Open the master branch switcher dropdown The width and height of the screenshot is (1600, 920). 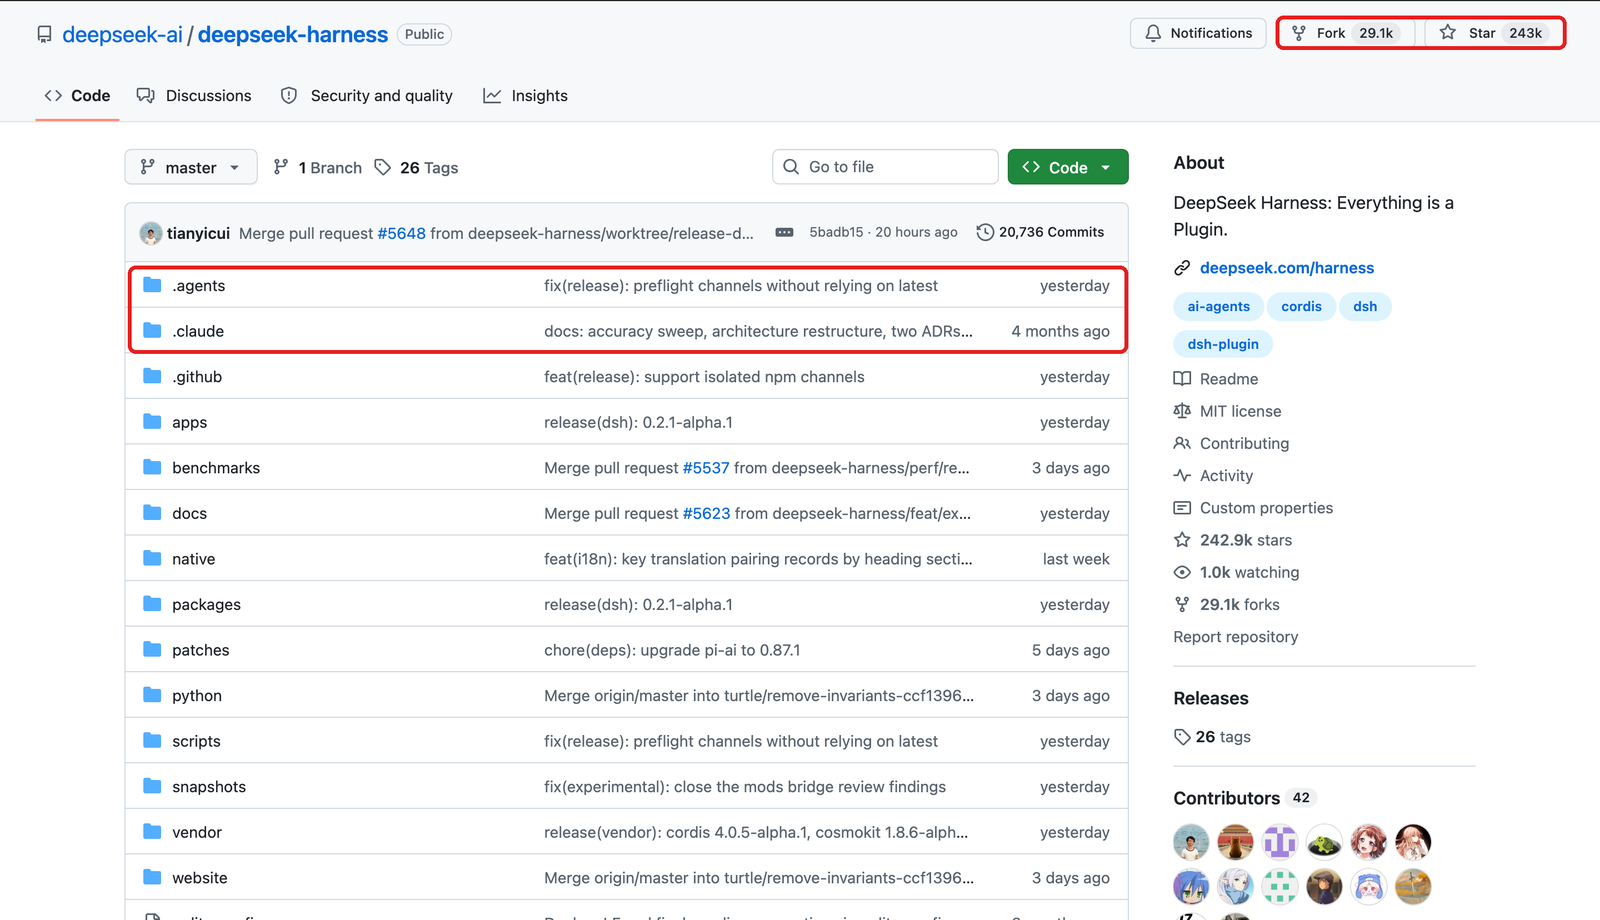[x=191, y=167]
